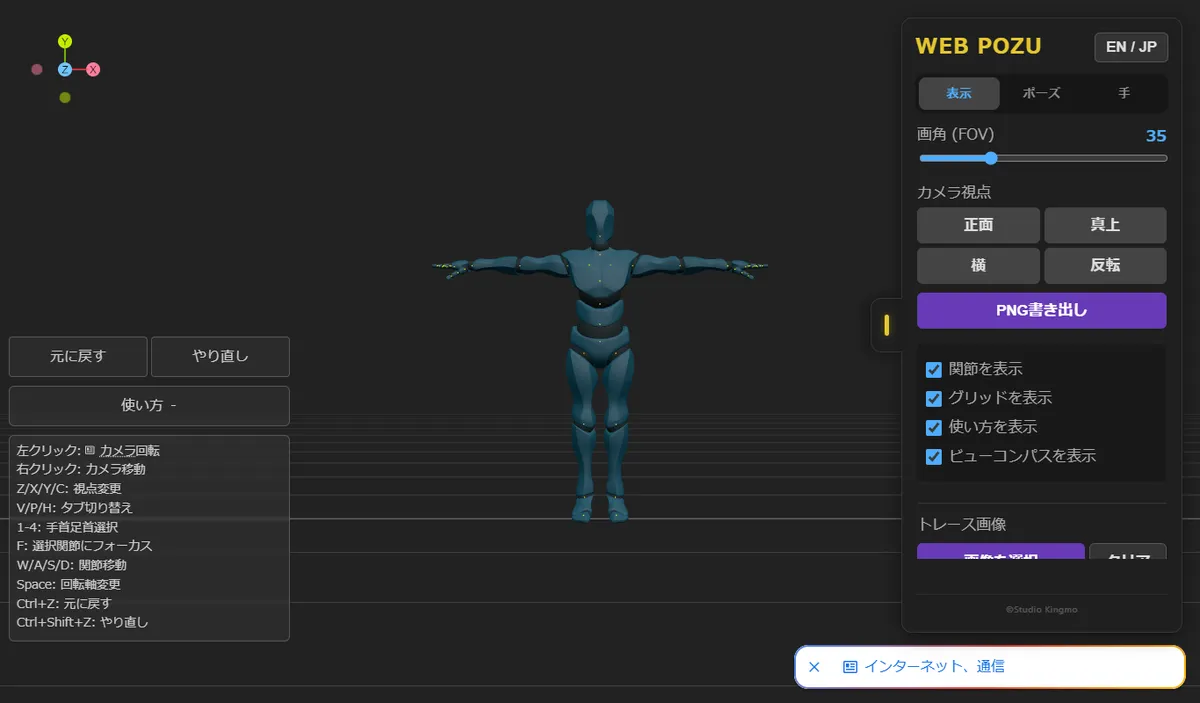The height and width of the screenshot is (703, 1200).
Task: Click the 1-4: 手首足首選択 help line
Action: 67,527
